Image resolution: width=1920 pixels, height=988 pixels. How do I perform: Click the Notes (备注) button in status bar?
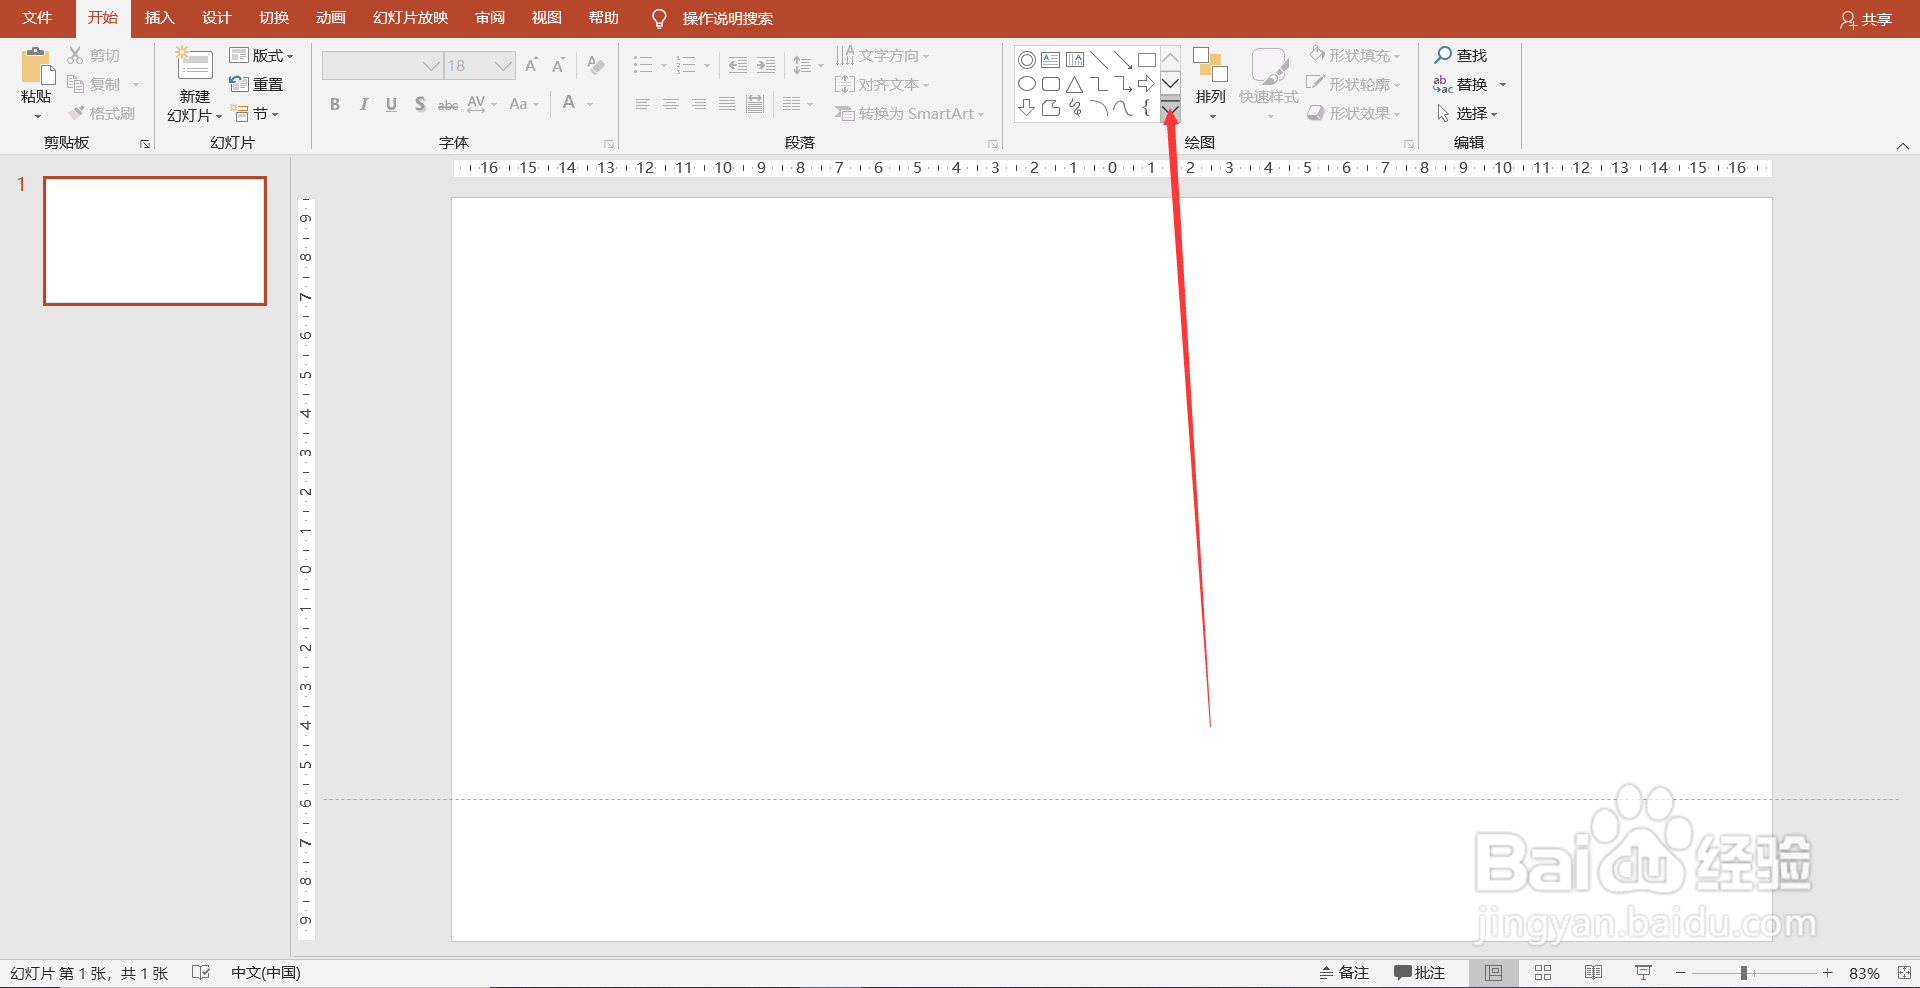coord(1344,973)
